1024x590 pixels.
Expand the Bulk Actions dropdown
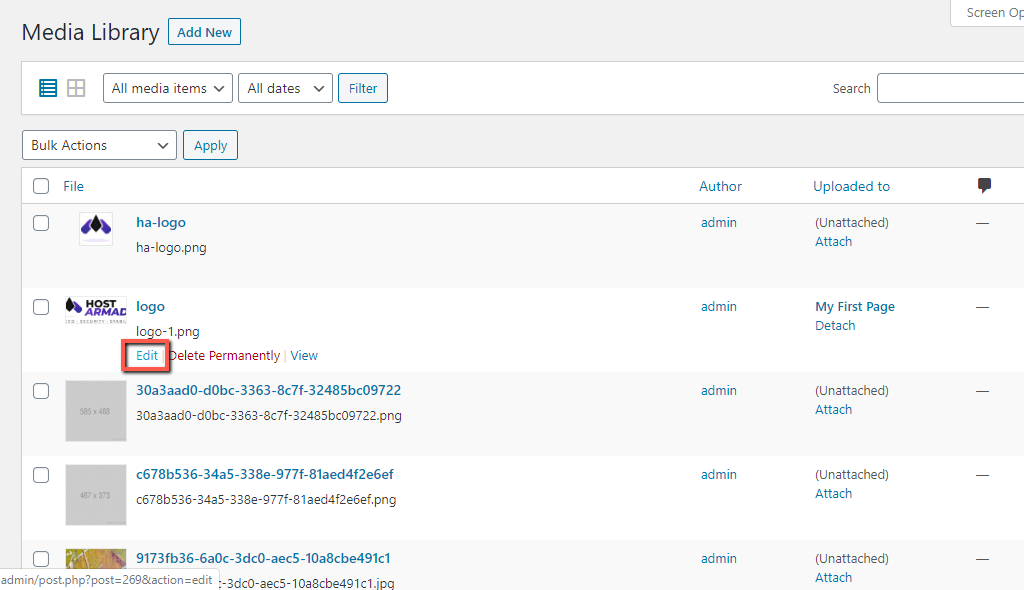(x=99, y=145)
